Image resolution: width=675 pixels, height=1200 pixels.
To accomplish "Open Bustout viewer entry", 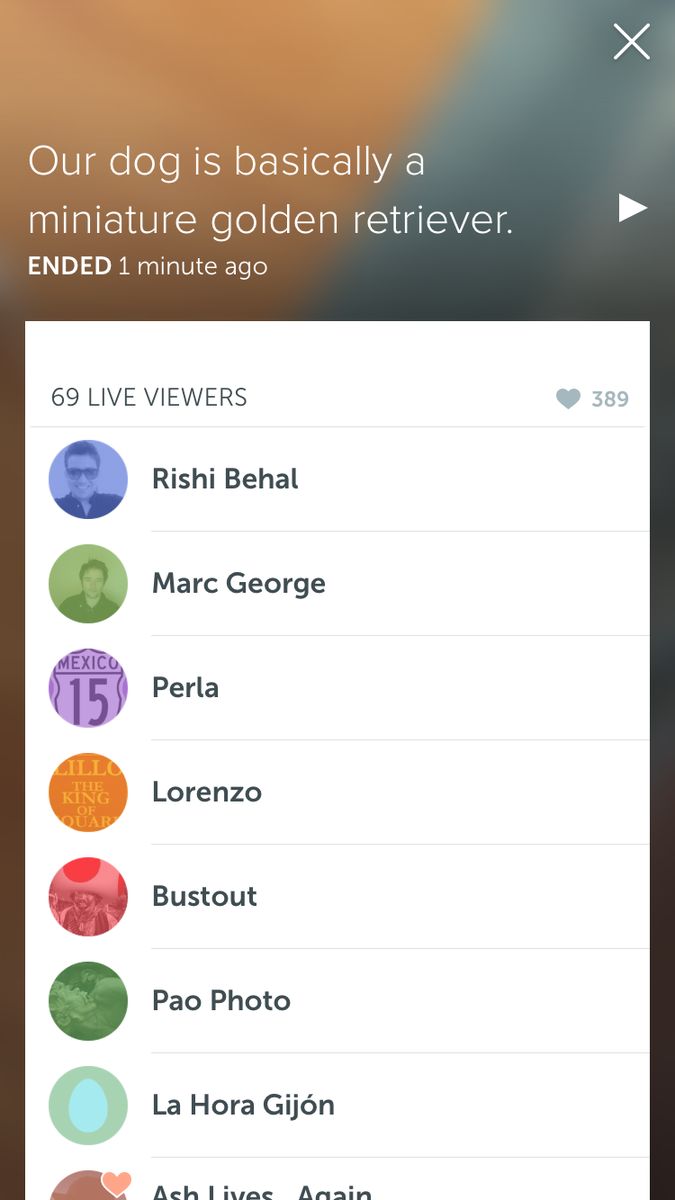I will [x=204, y=896].
